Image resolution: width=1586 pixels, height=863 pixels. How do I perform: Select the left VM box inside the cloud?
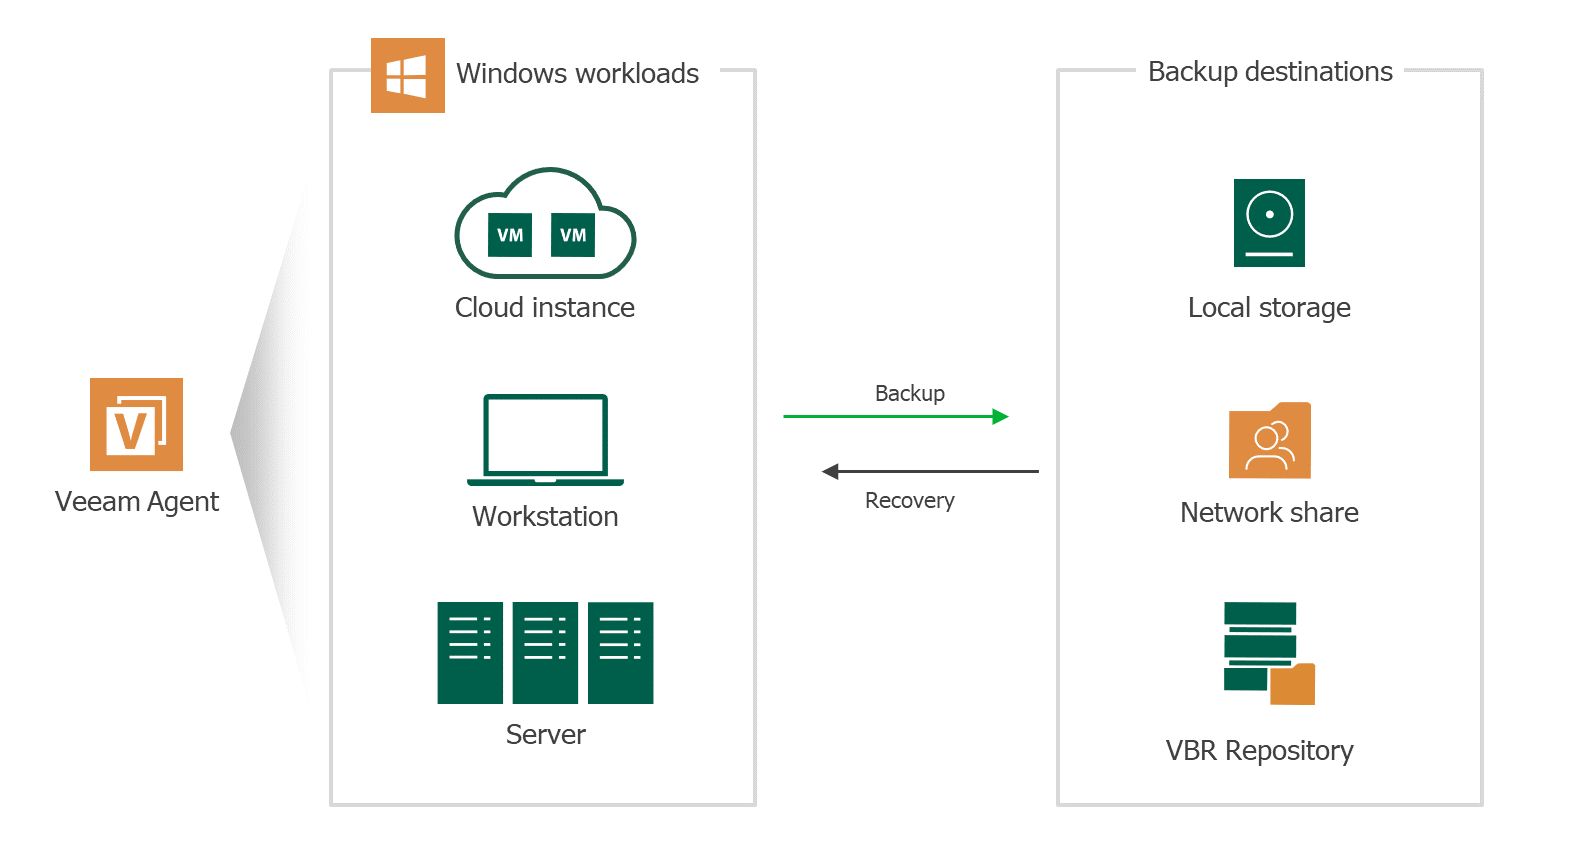point(510,235)
